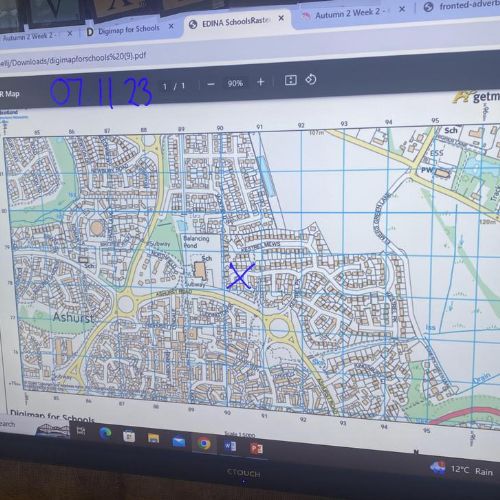Launch Word from the taskbar
This screenshot has width=500, height=500.
point(230,446)
